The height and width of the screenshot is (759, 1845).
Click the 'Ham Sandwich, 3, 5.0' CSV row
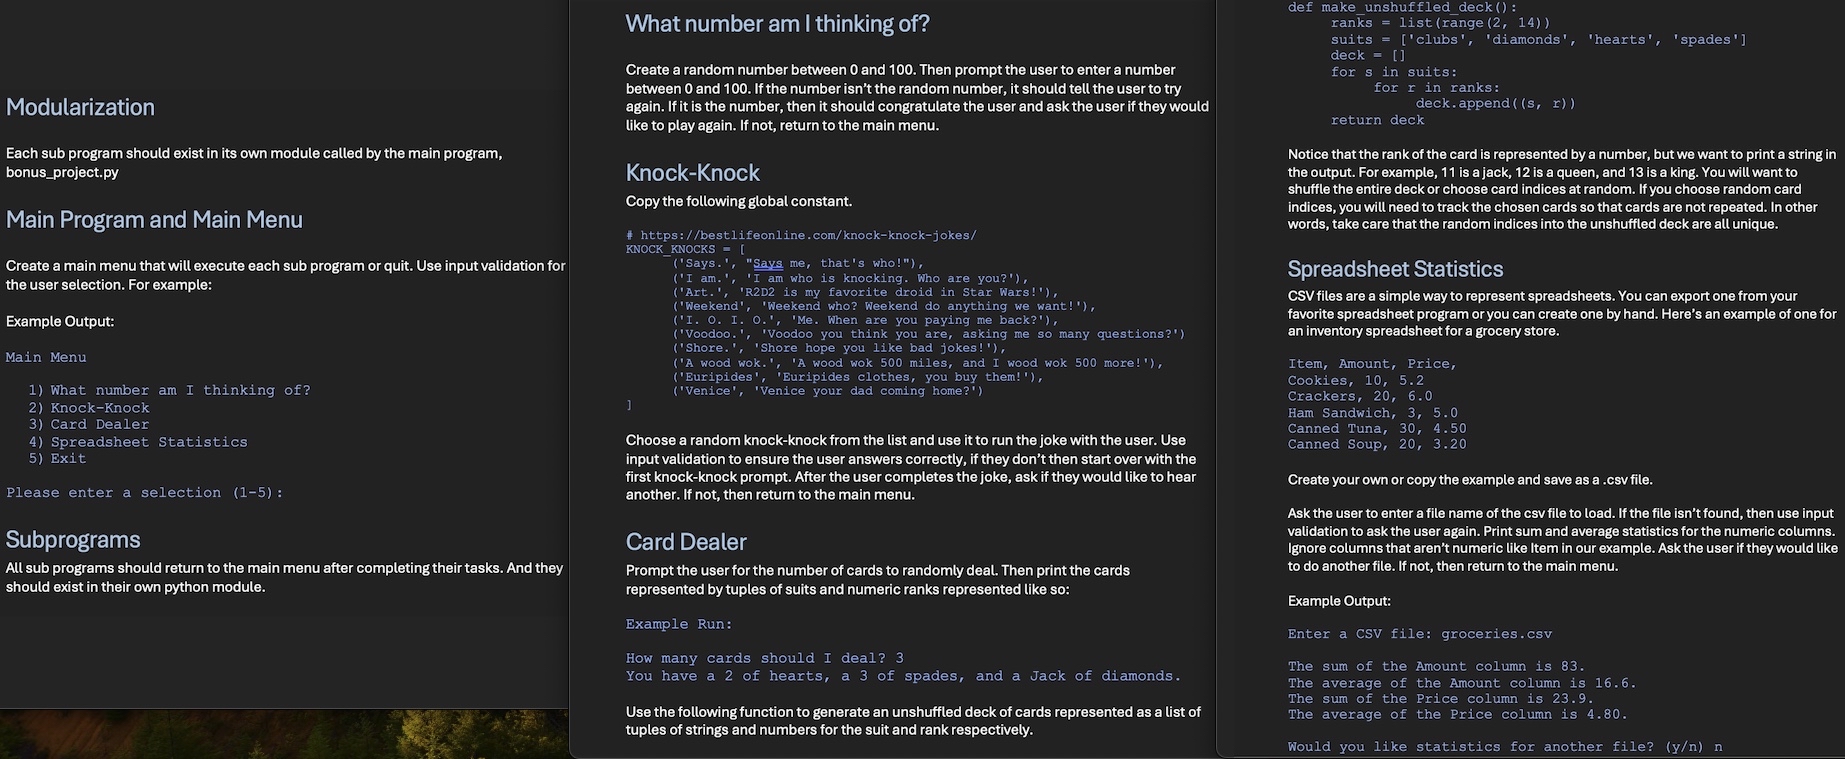tap(1373, 413)
